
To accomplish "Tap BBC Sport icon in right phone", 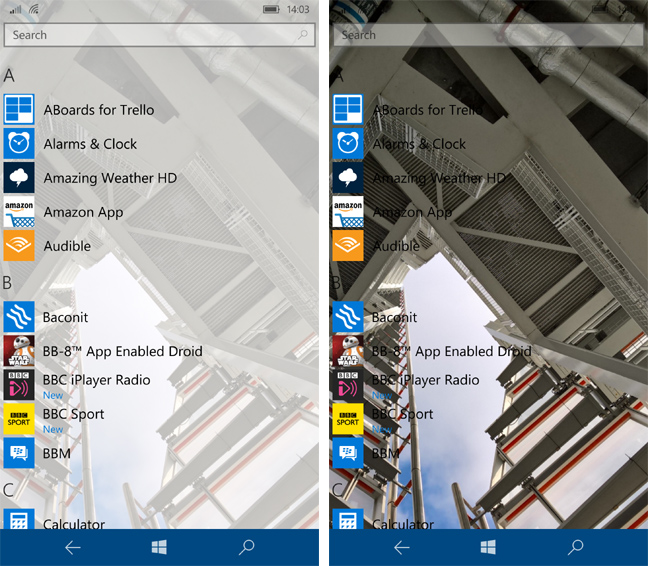I will (x=348, y=419).
